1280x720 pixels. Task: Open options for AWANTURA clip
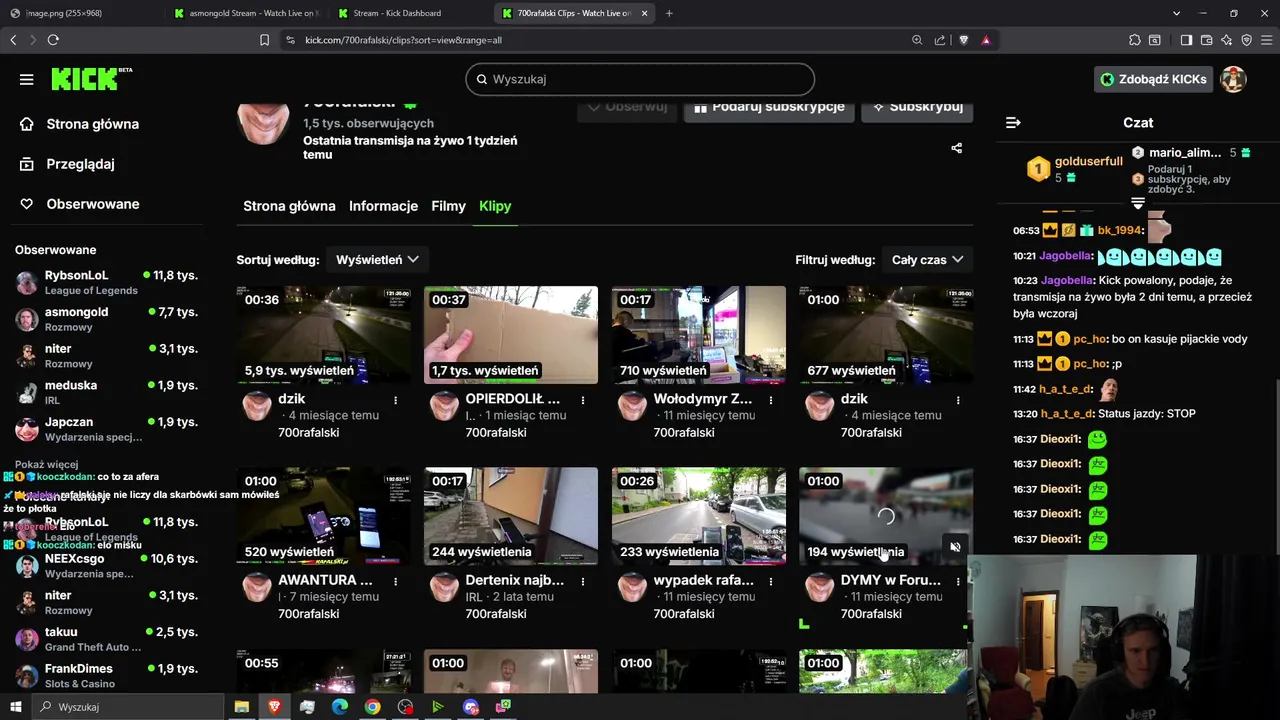395,581
